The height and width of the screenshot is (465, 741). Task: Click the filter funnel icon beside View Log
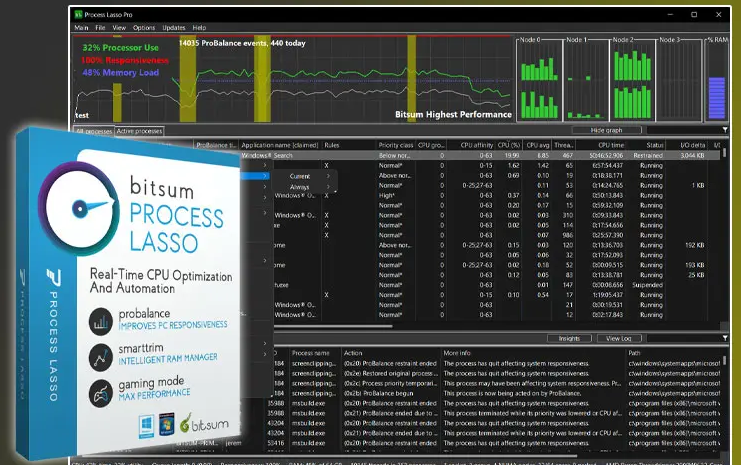point(725,338)
